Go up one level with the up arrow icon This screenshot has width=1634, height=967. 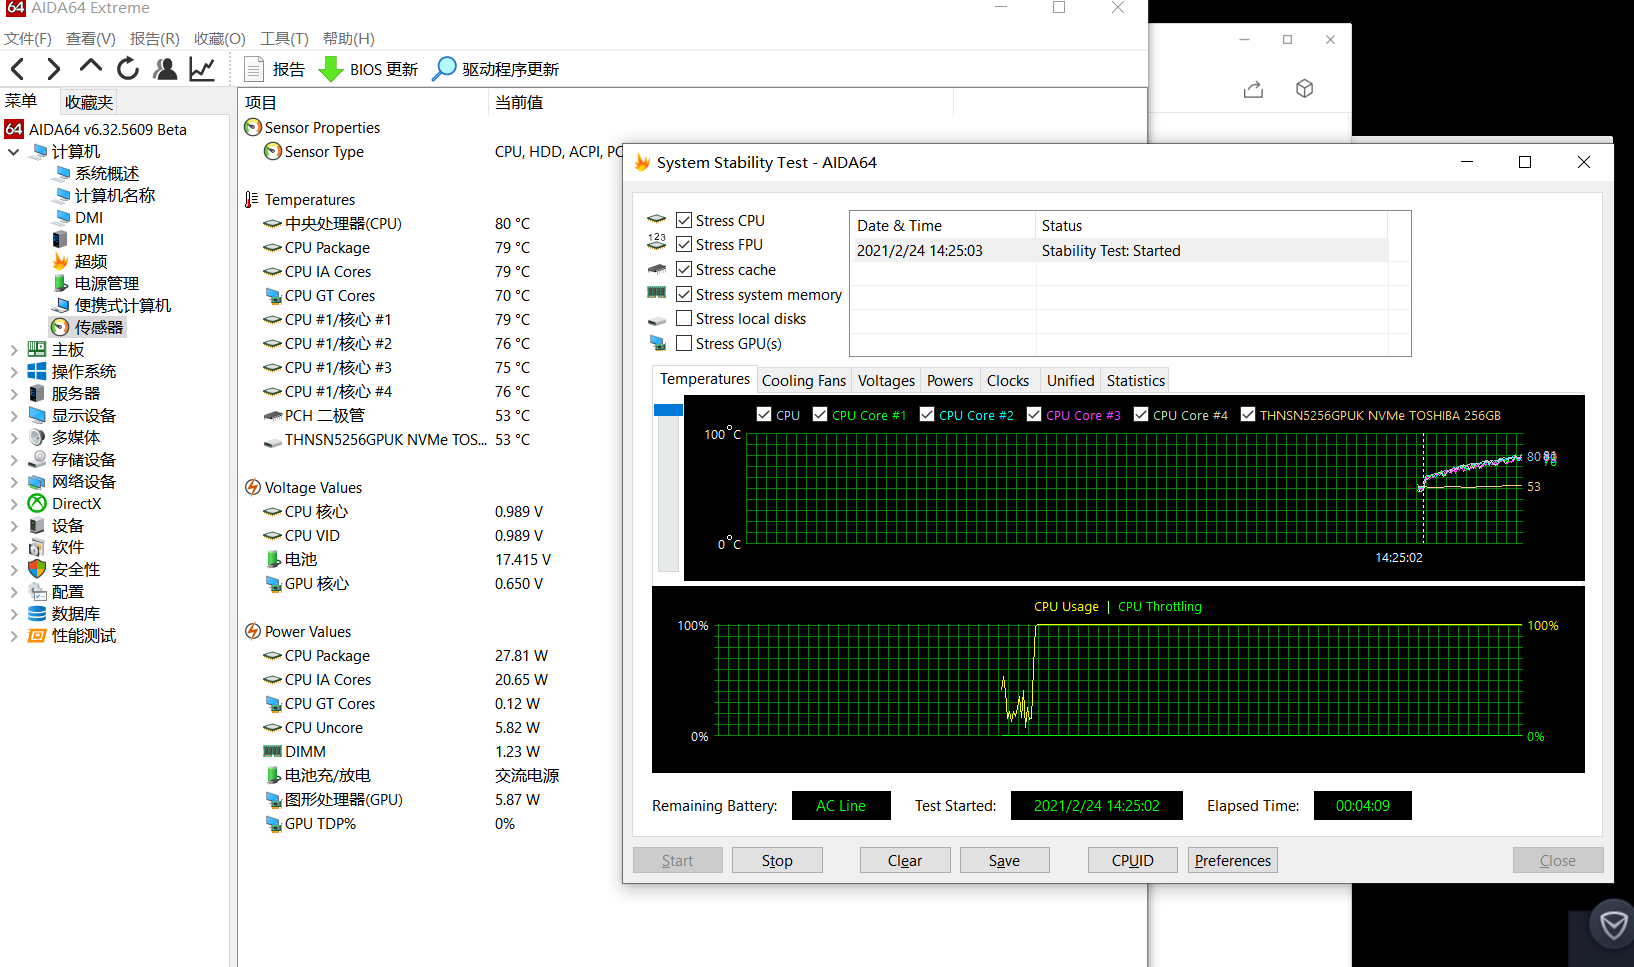[91, 67]
